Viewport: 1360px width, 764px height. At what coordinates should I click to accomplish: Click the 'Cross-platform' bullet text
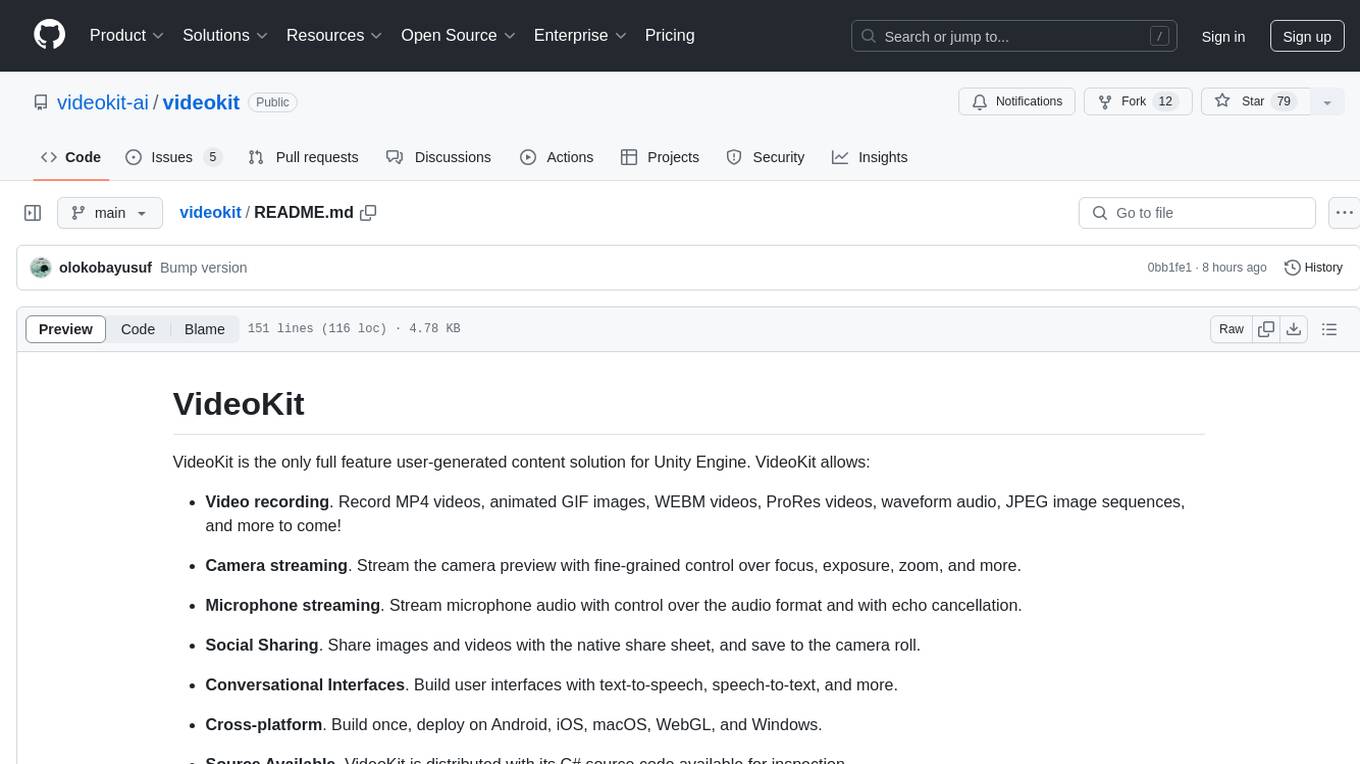coord(264,725)
